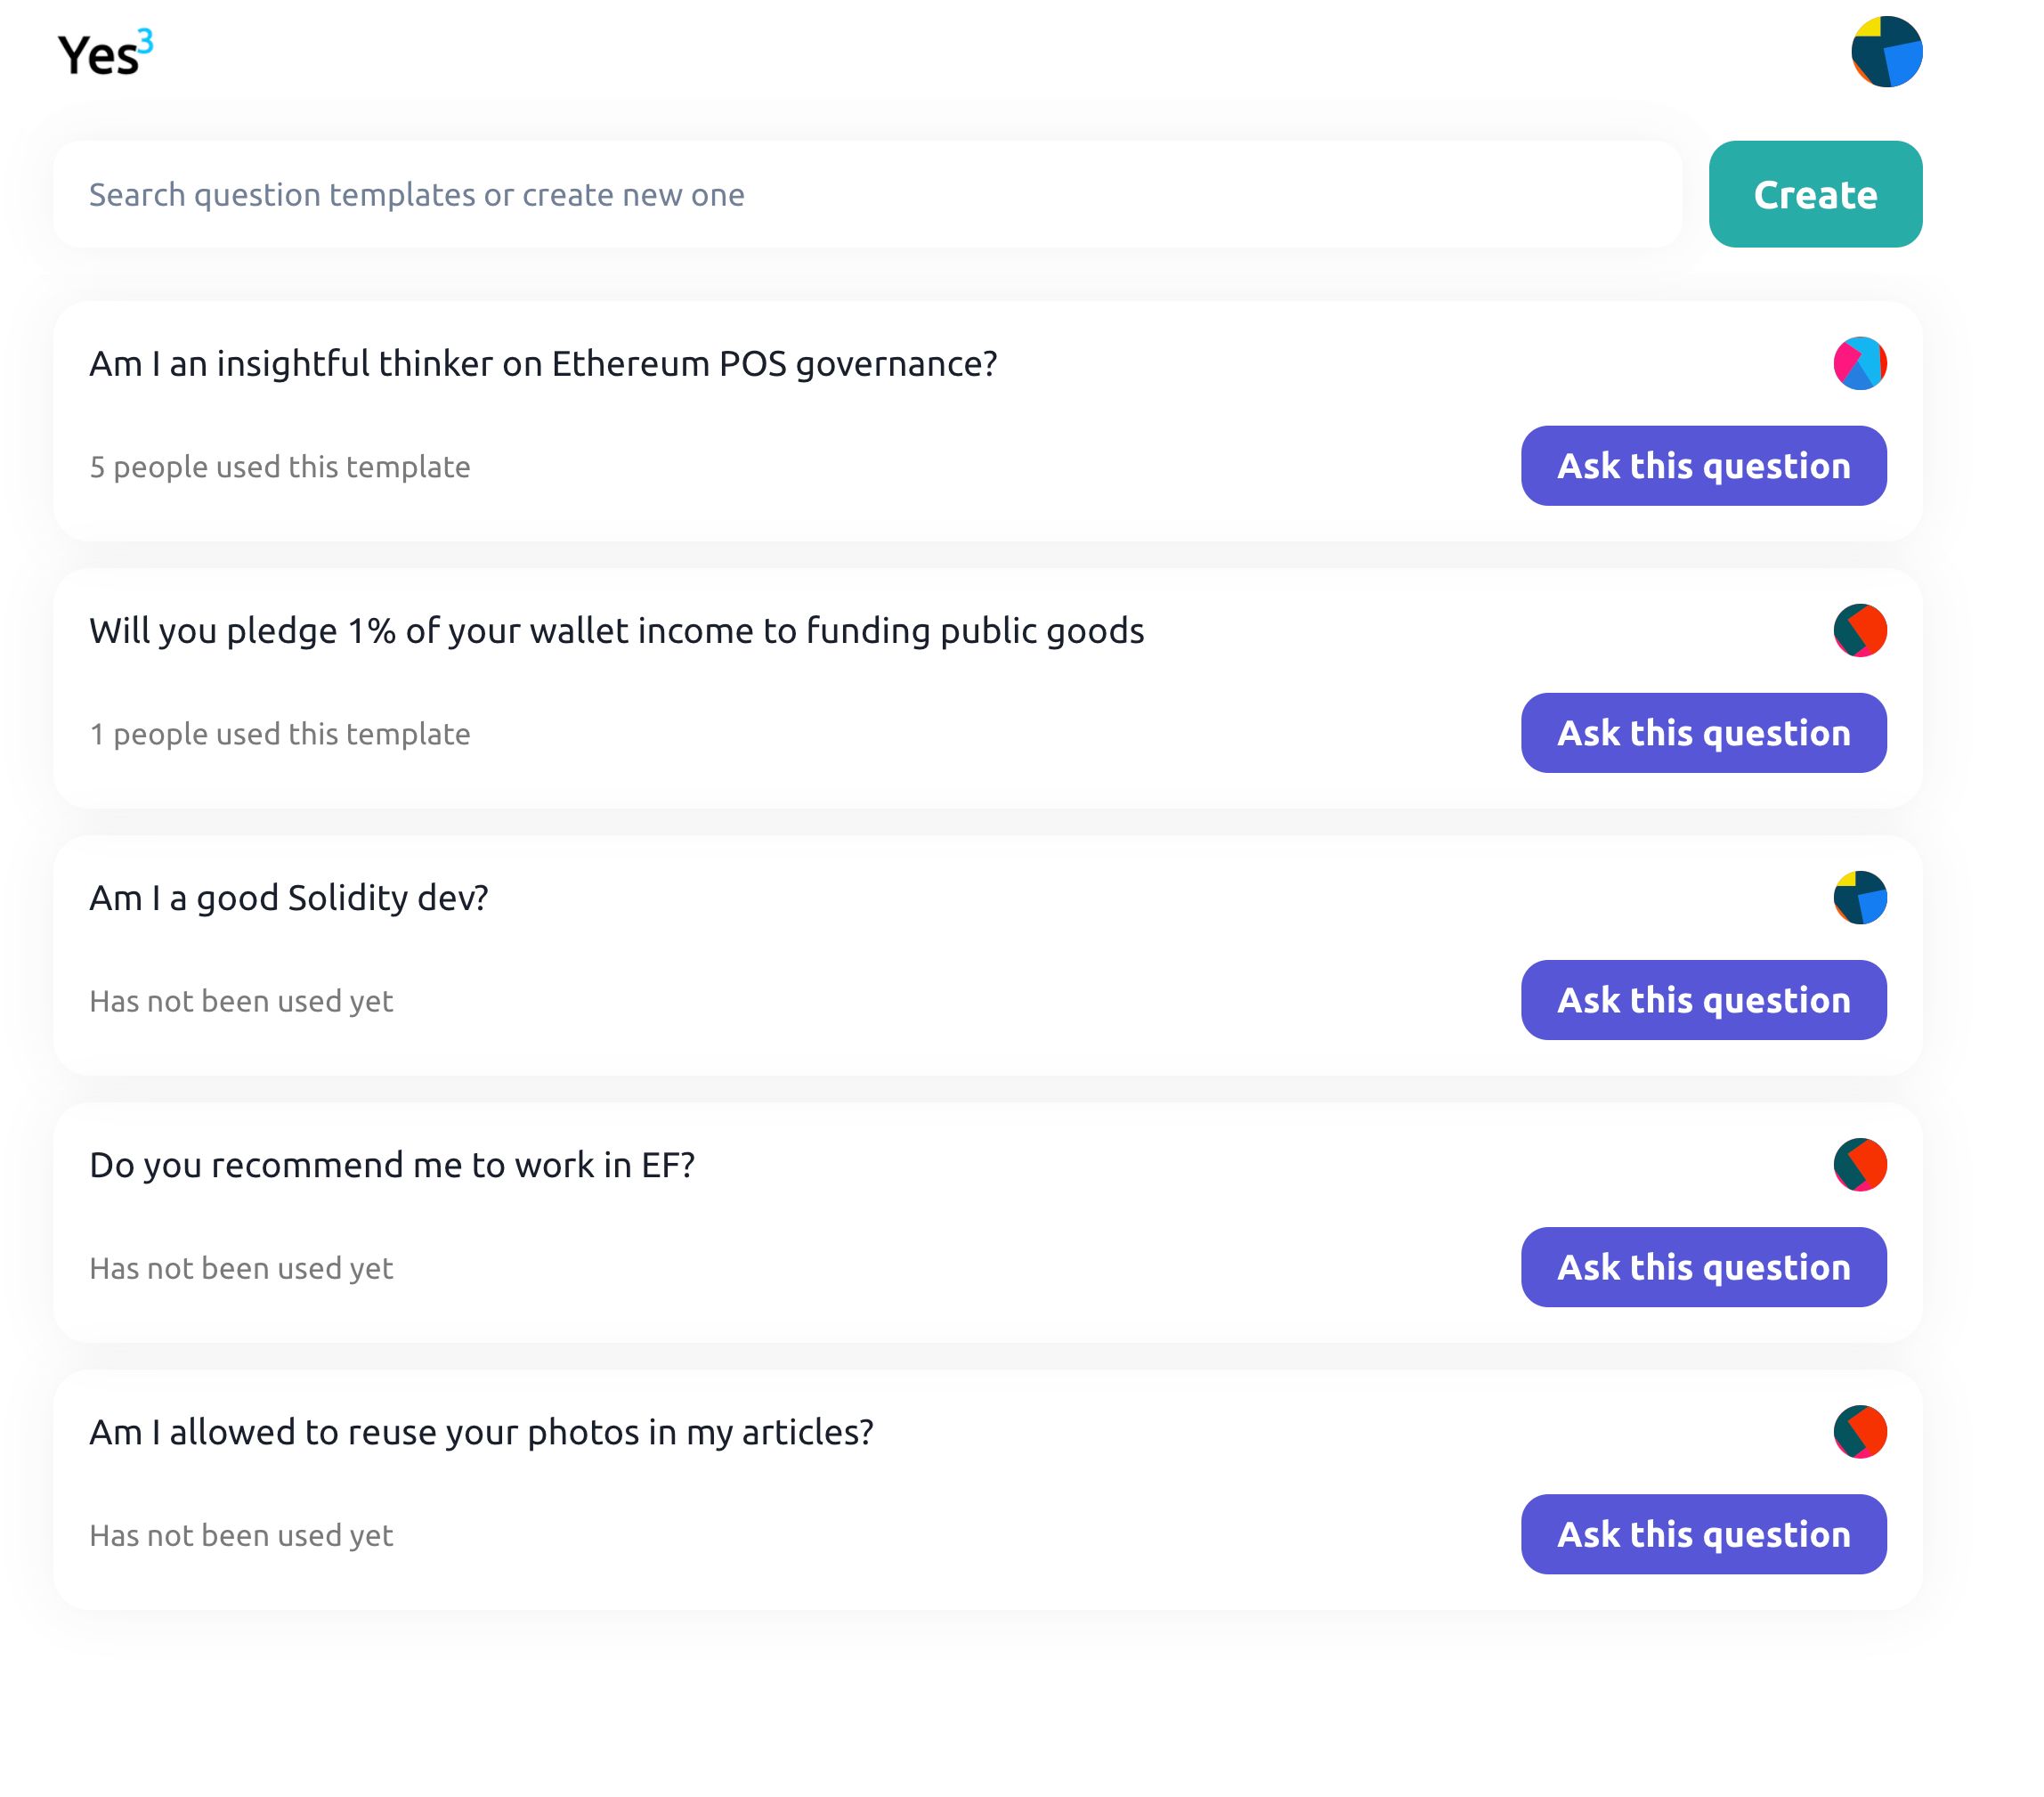2044x1797 pixels.
Task: Click the Create button to make new question
Action: [x=1814, y=193]
